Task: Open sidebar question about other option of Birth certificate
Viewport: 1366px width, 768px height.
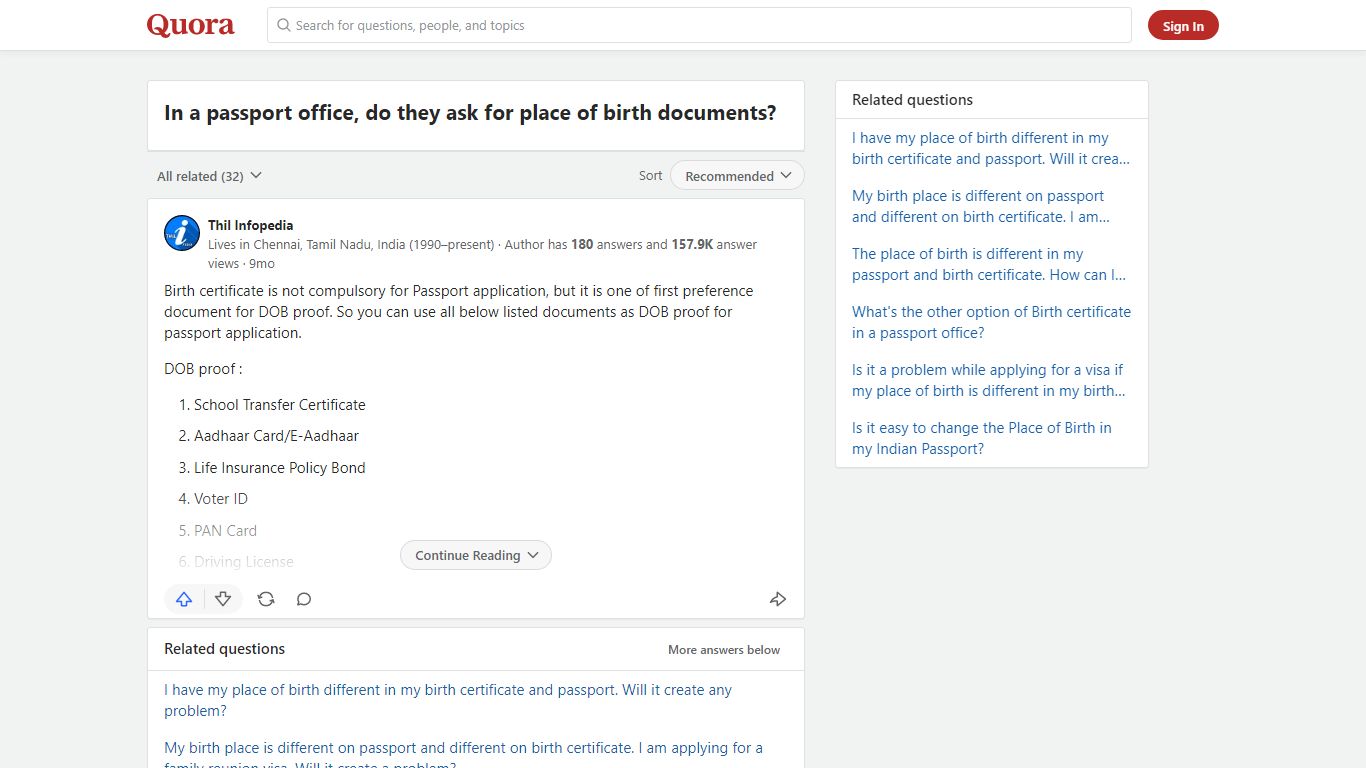Action: (991, 322)
